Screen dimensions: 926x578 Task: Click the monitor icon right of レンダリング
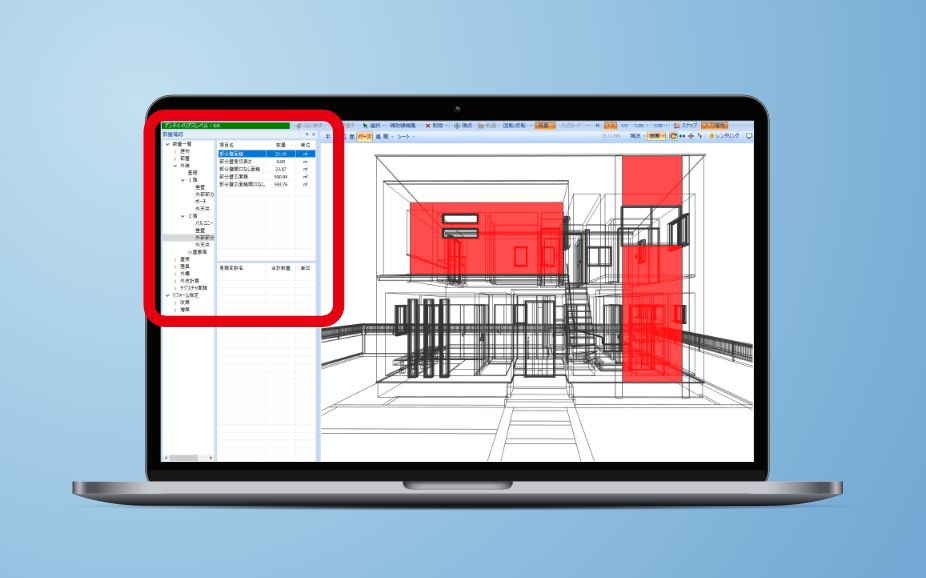point(748,135)
